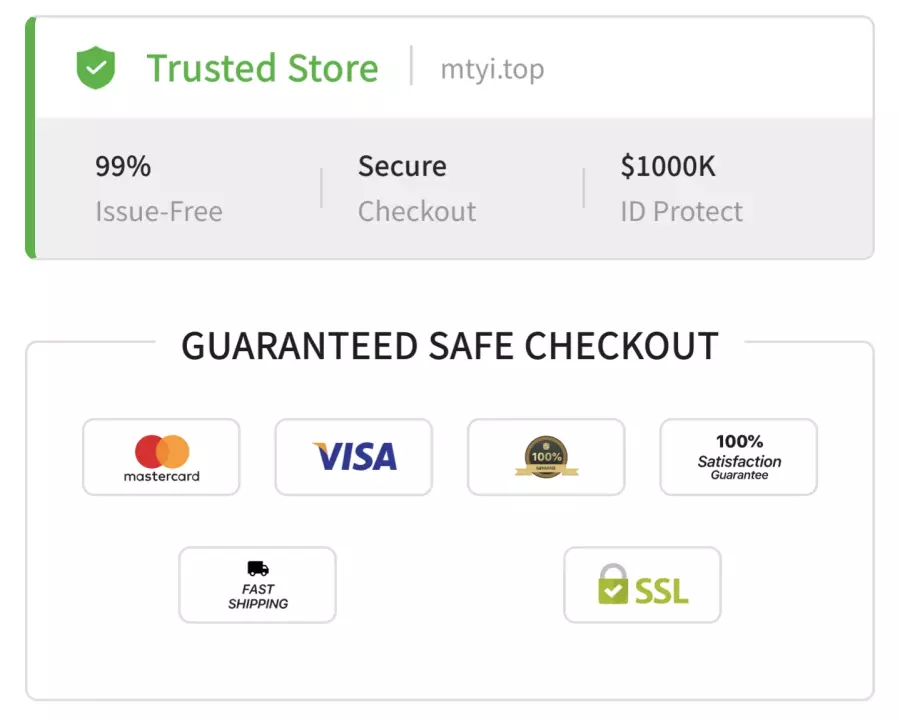900x719 pixels.
Task: Click the ID Protect gray caption
Action: click(681, 211)
